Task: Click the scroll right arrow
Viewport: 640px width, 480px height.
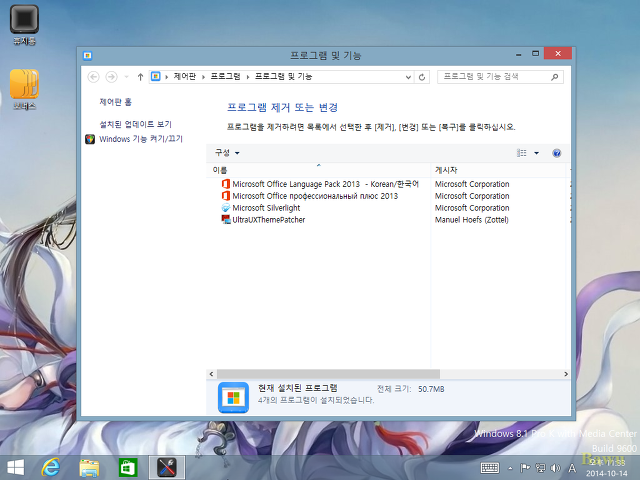Action: click(x=566, y=374)
